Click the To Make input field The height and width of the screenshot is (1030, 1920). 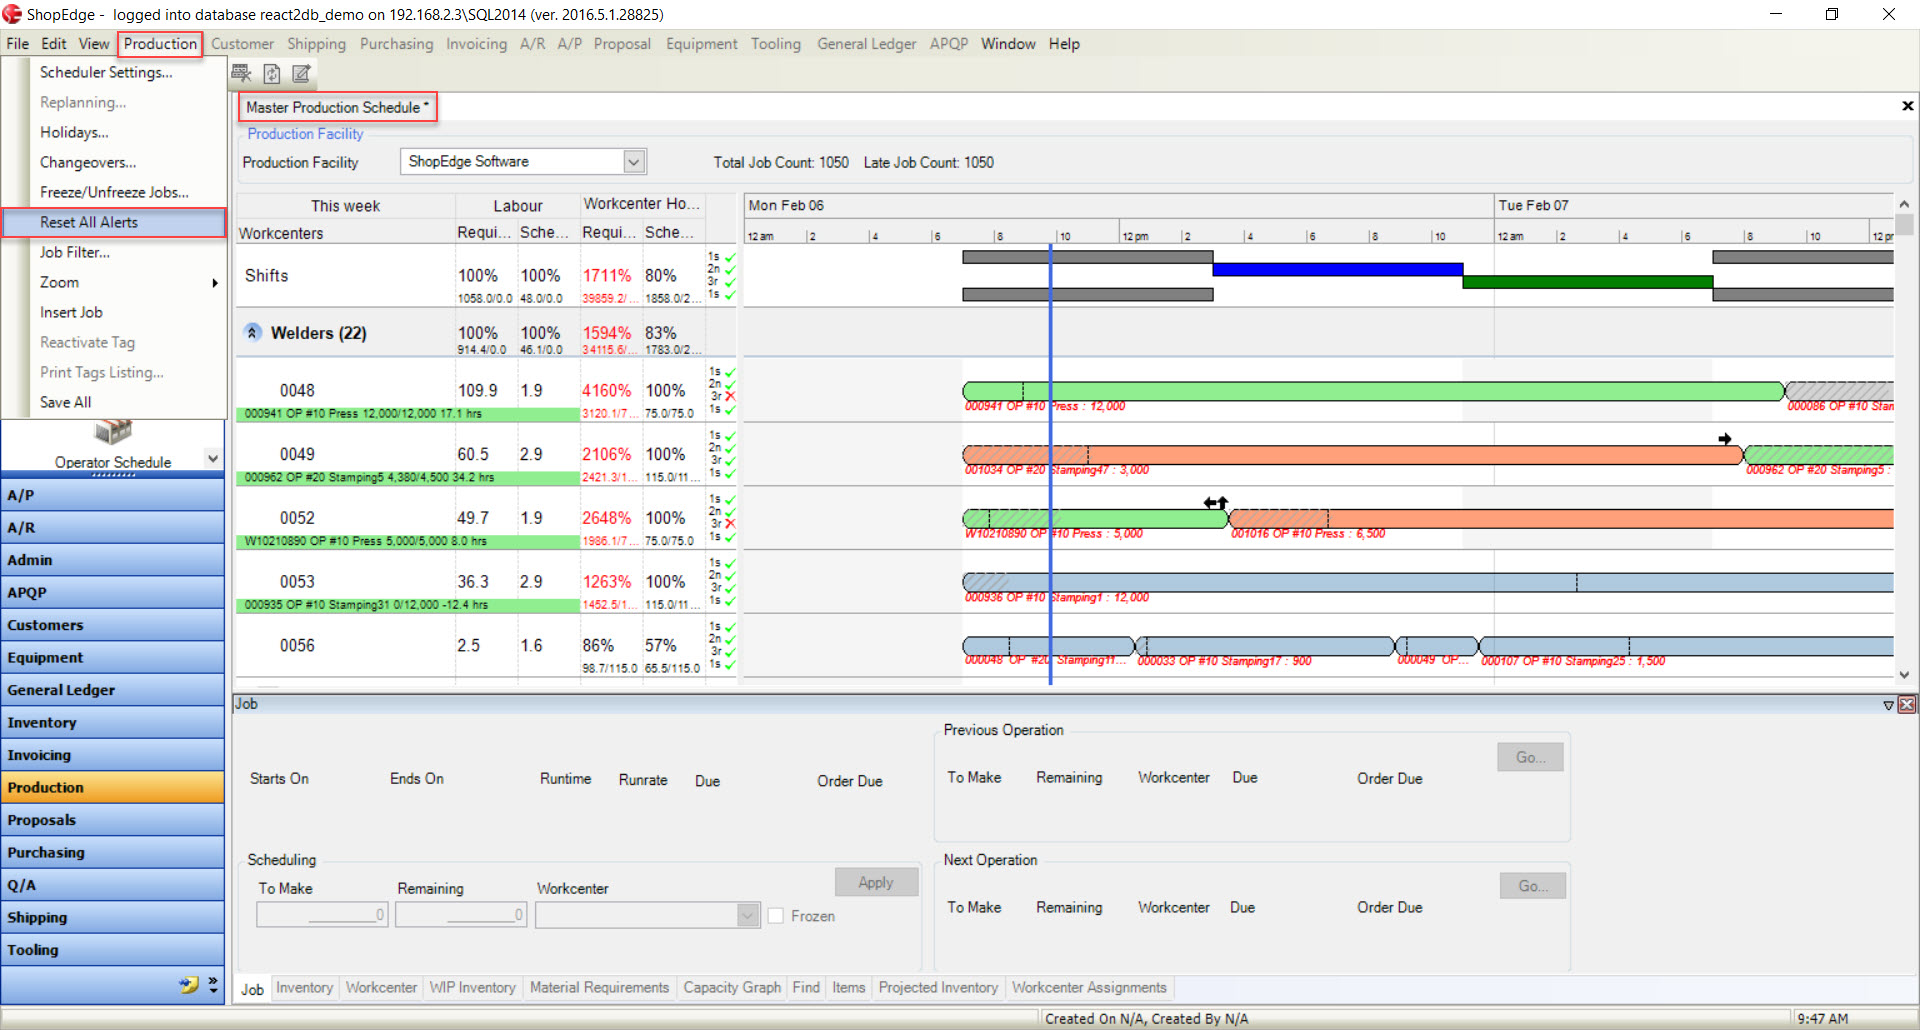point(322,915)
